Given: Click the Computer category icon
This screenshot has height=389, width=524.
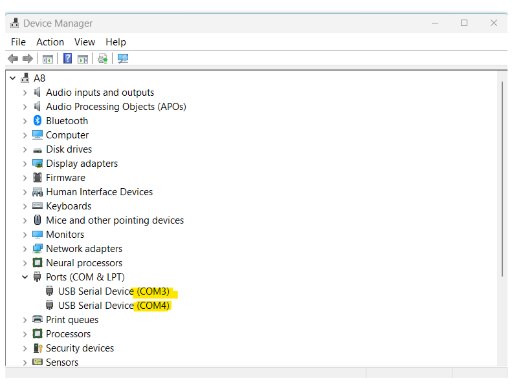Looking at the screenshot, I should pos(37,135).
